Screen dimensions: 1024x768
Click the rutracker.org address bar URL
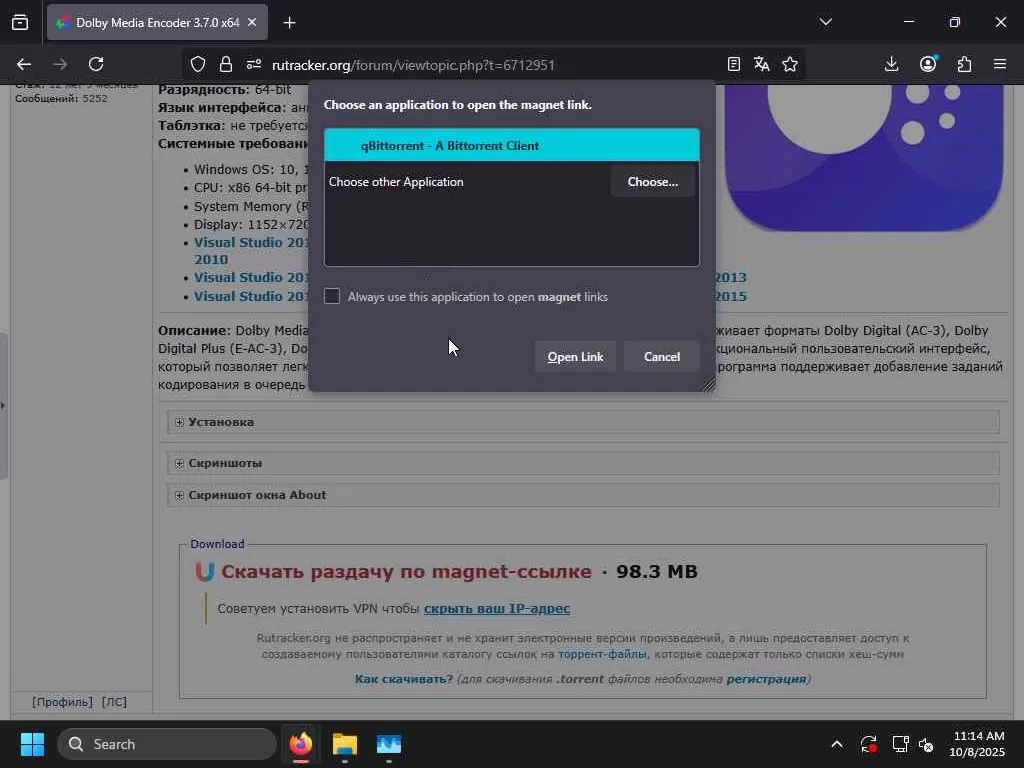(x=413, y=65)
